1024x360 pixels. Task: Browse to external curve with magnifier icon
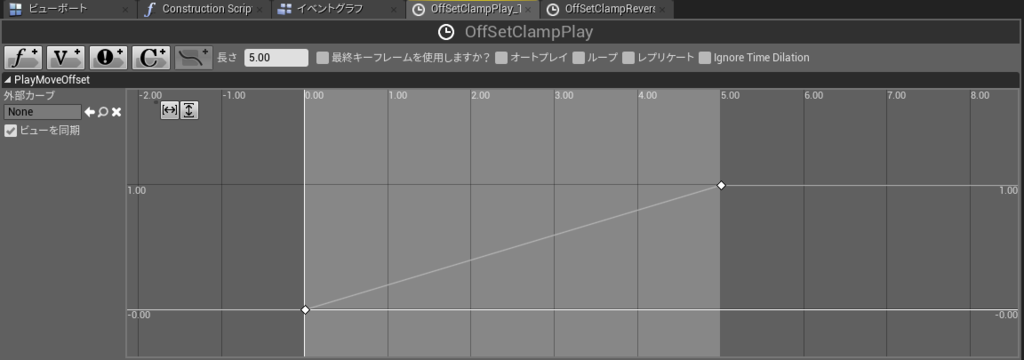point(103,112)
